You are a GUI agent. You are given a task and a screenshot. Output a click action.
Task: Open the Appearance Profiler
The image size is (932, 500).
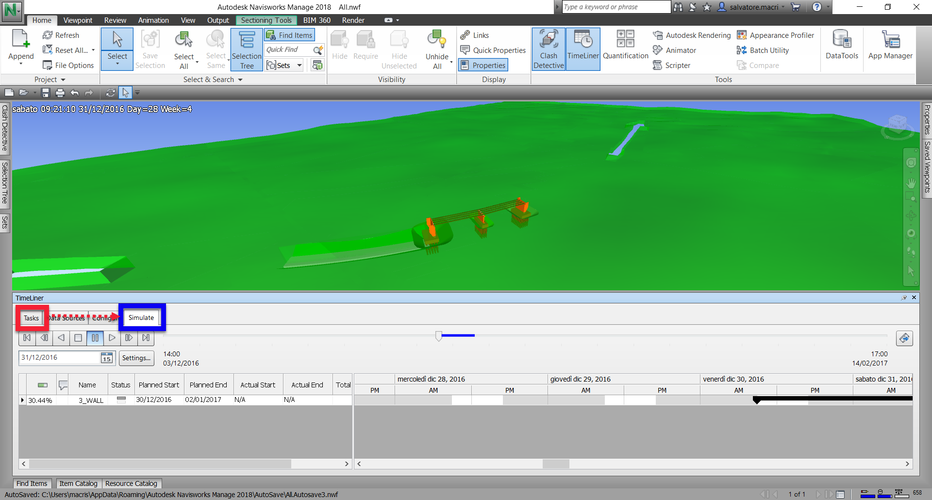click(775, 35)
